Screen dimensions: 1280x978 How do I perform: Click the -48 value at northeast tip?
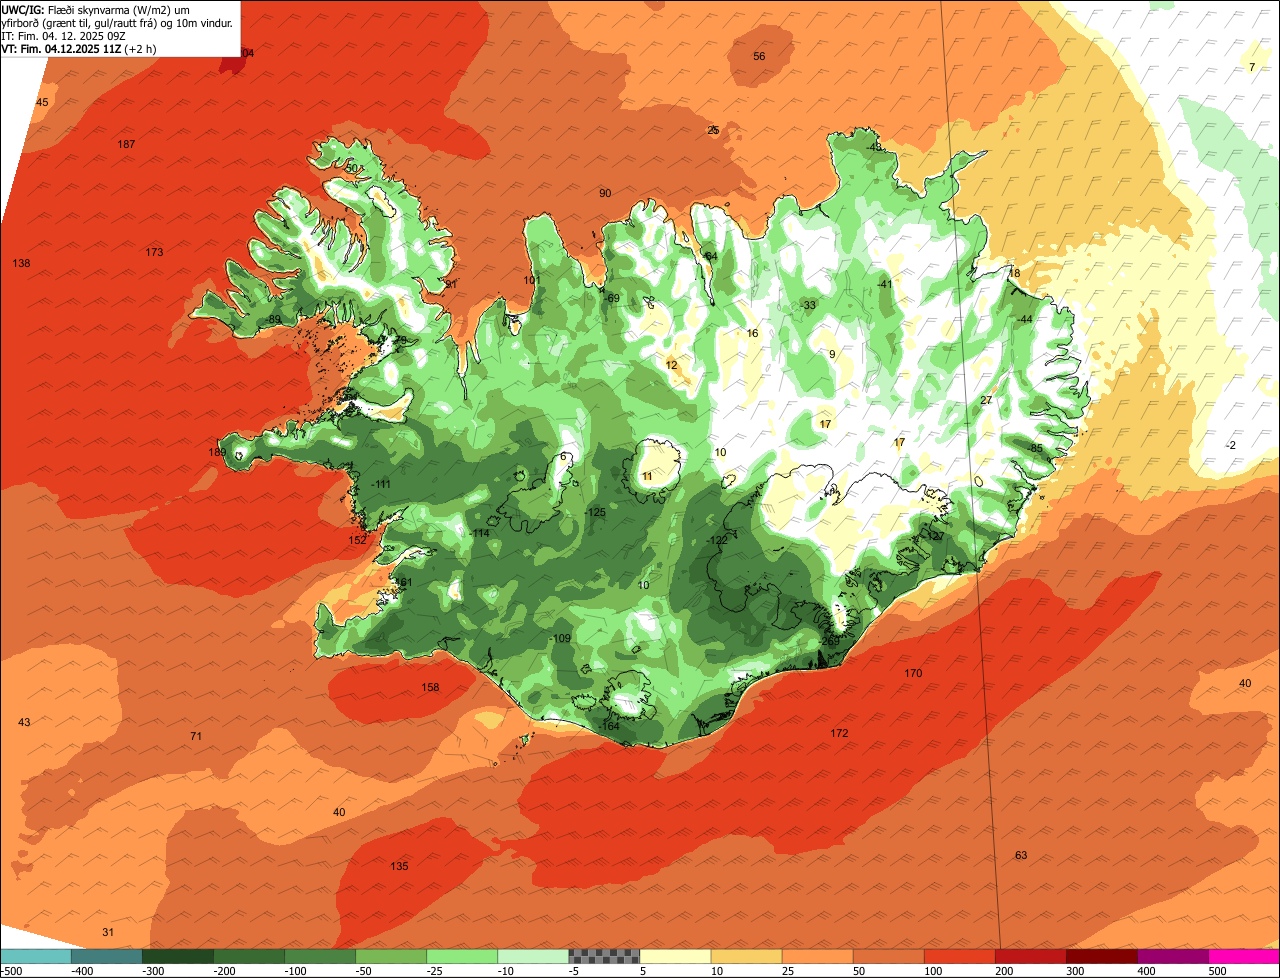tap(875, 147)
